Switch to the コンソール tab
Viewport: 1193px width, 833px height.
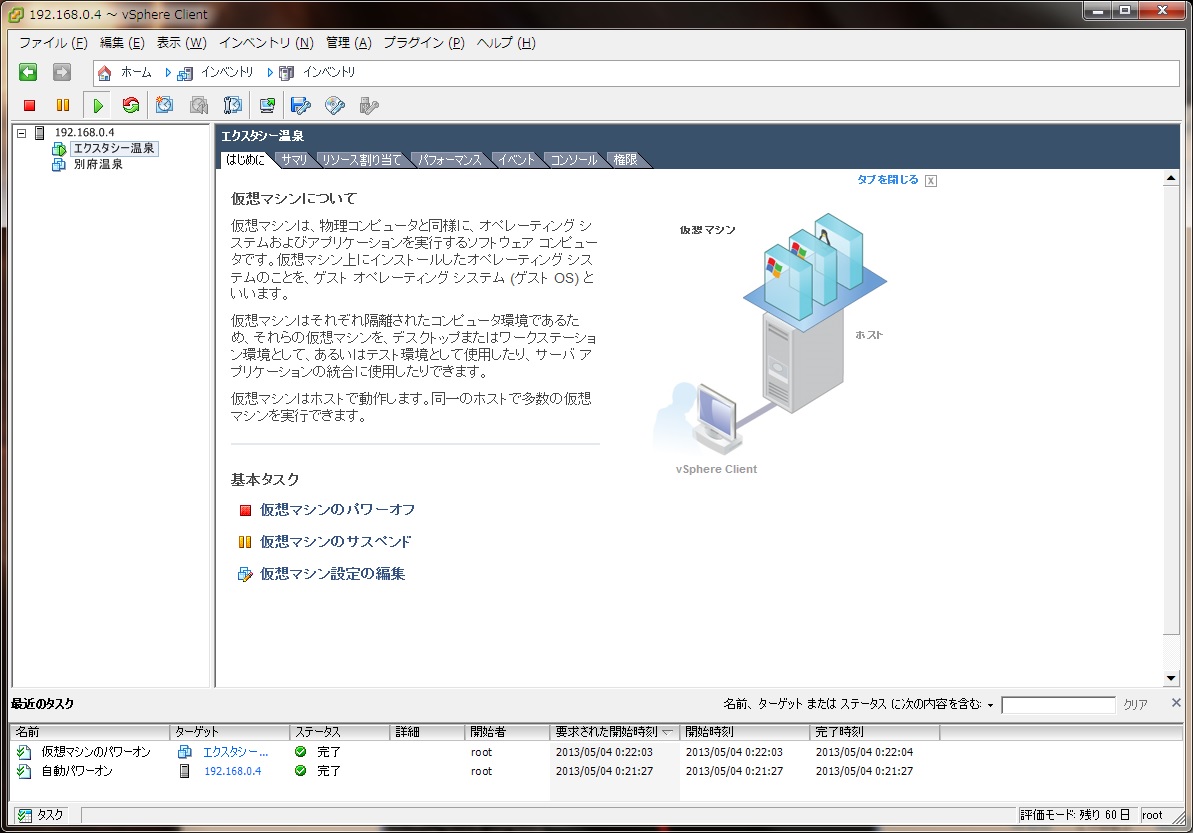coord(574,160)
